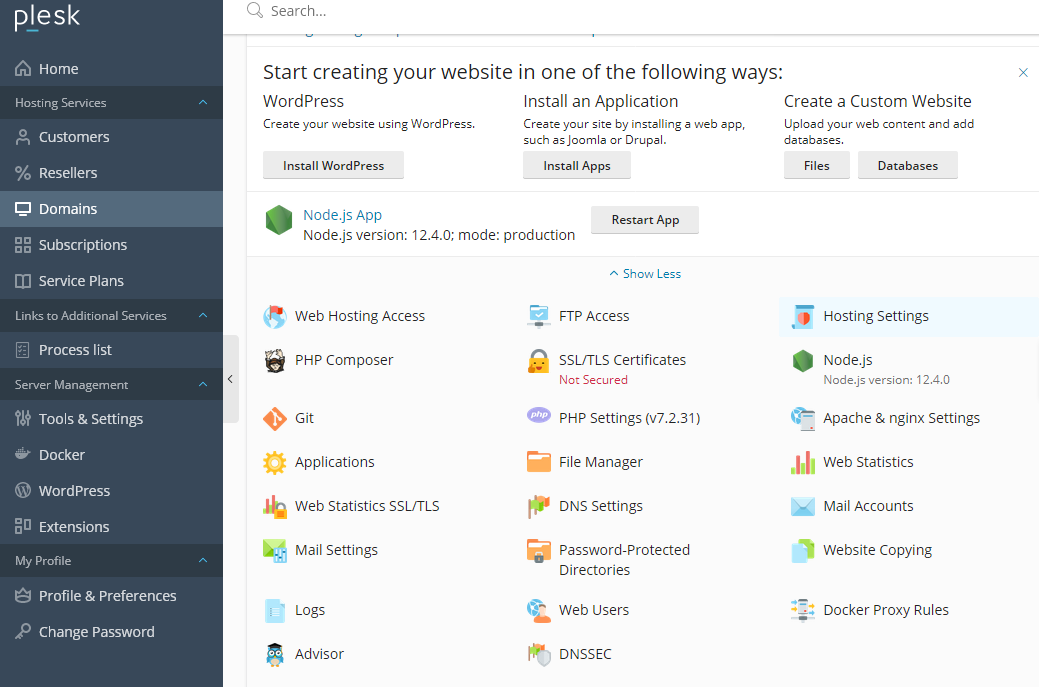
Task: Click the FTP Access monitor icon
Action: click(x=539, y=317)
